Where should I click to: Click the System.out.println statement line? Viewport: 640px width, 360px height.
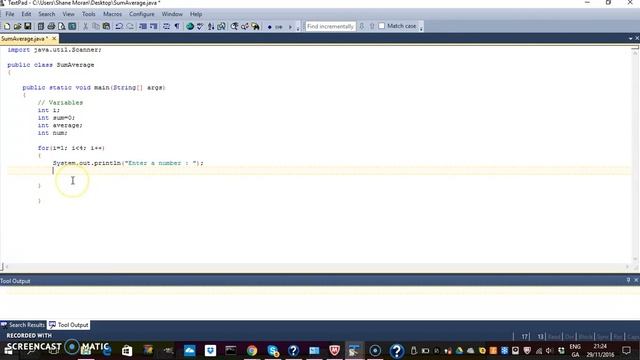pos(128,163)
